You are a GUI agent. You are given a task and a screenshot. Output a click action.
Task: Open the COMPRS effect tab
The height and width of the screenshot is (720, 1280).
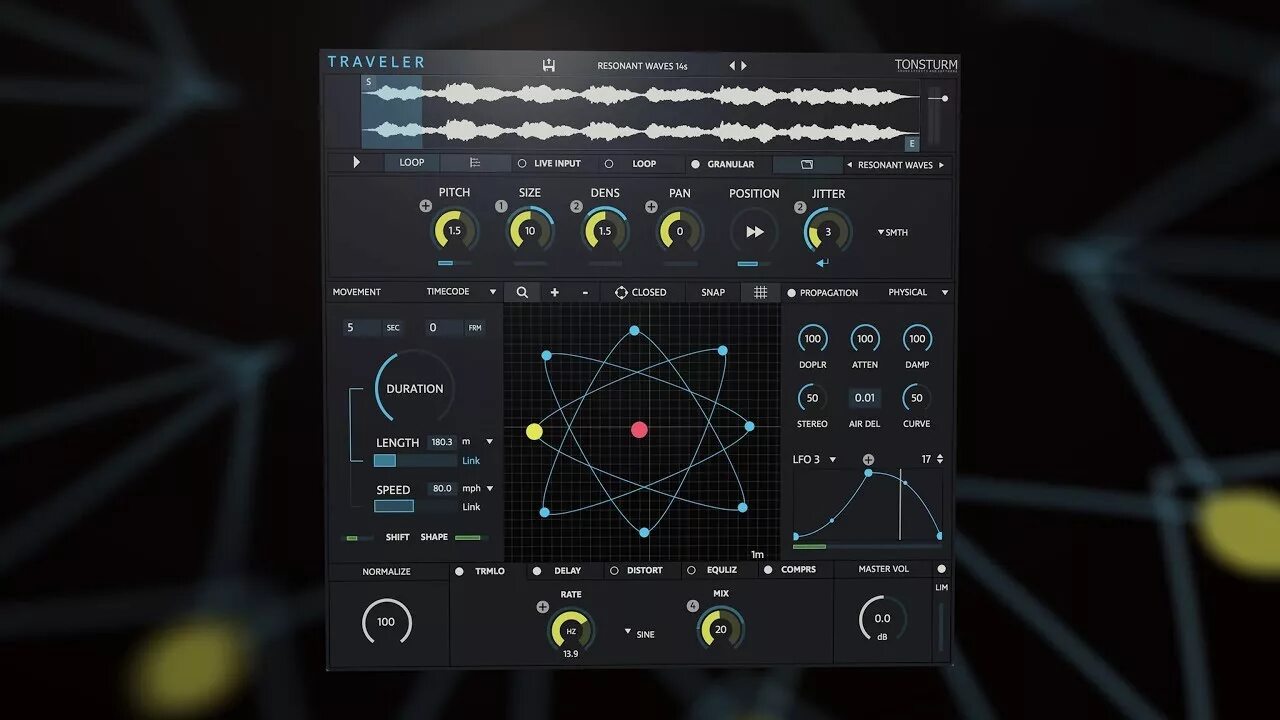[x=798, y=570]
